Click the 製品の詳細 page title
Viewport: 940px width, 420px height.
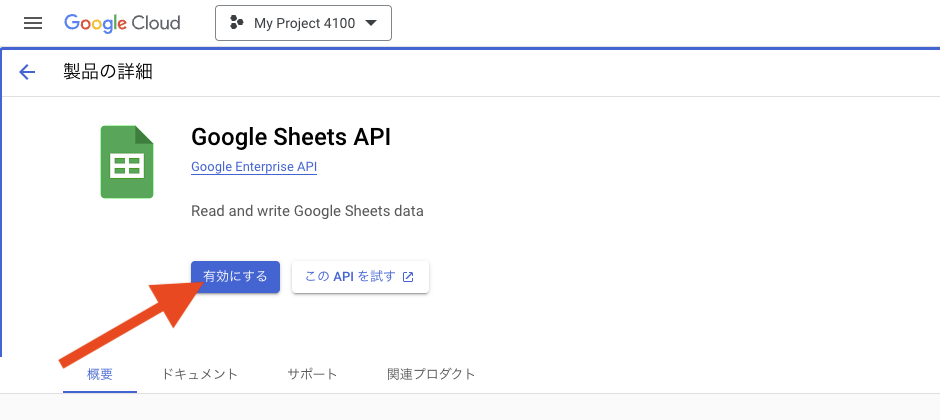click(x=108, y=72)
